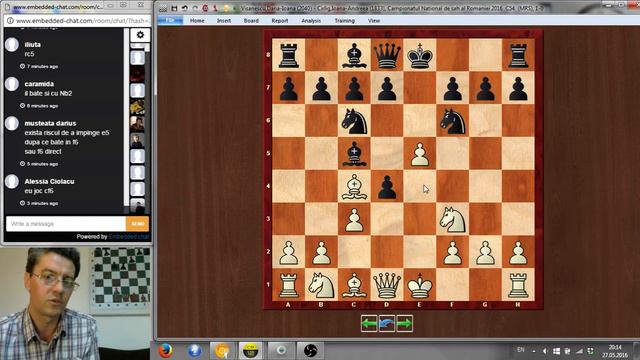Click the orange Send button in chat
640x360 pixels.
(x=138, y=224)
